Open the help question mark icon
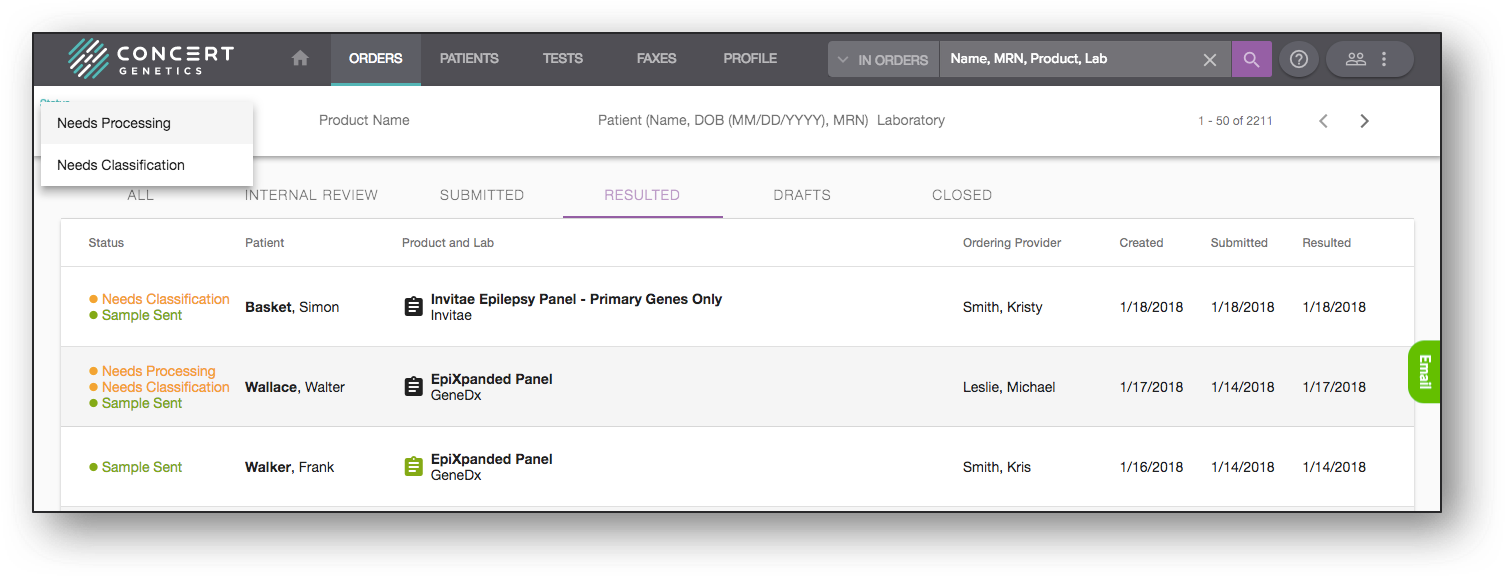 tap(1299, 59)
